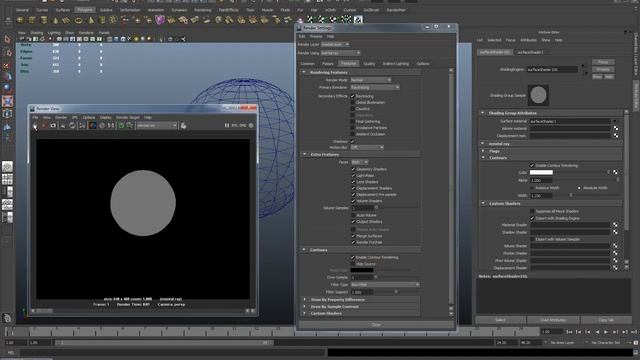The height and width of the screenshot is (360, 640).
Task: Toggle Enable Contour Rendering in Render Settings
Action: tap(353, 258)
